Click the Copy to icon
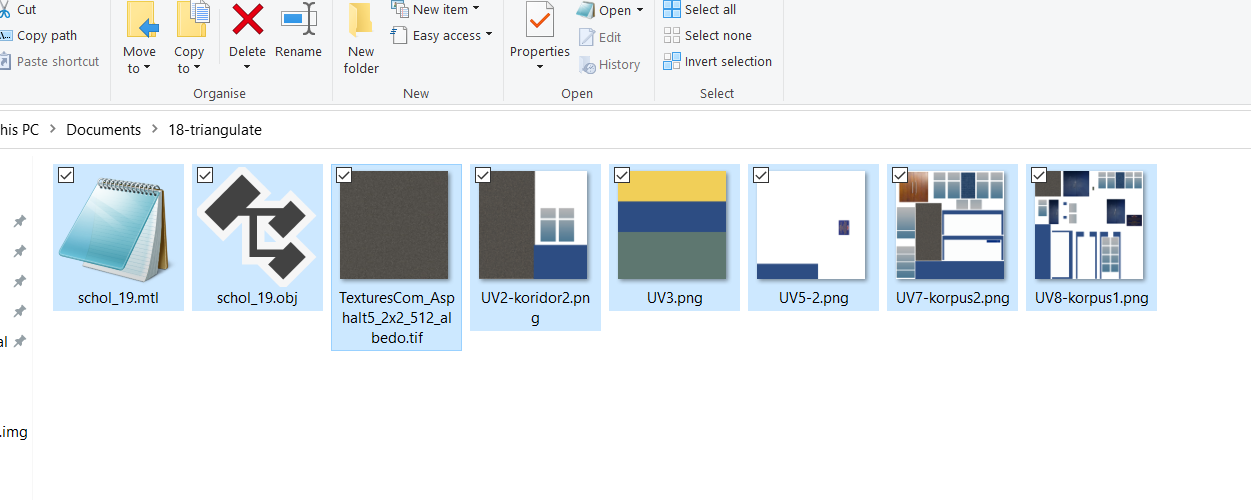Viewport: 1251px width, 500px height. point(192,20)
